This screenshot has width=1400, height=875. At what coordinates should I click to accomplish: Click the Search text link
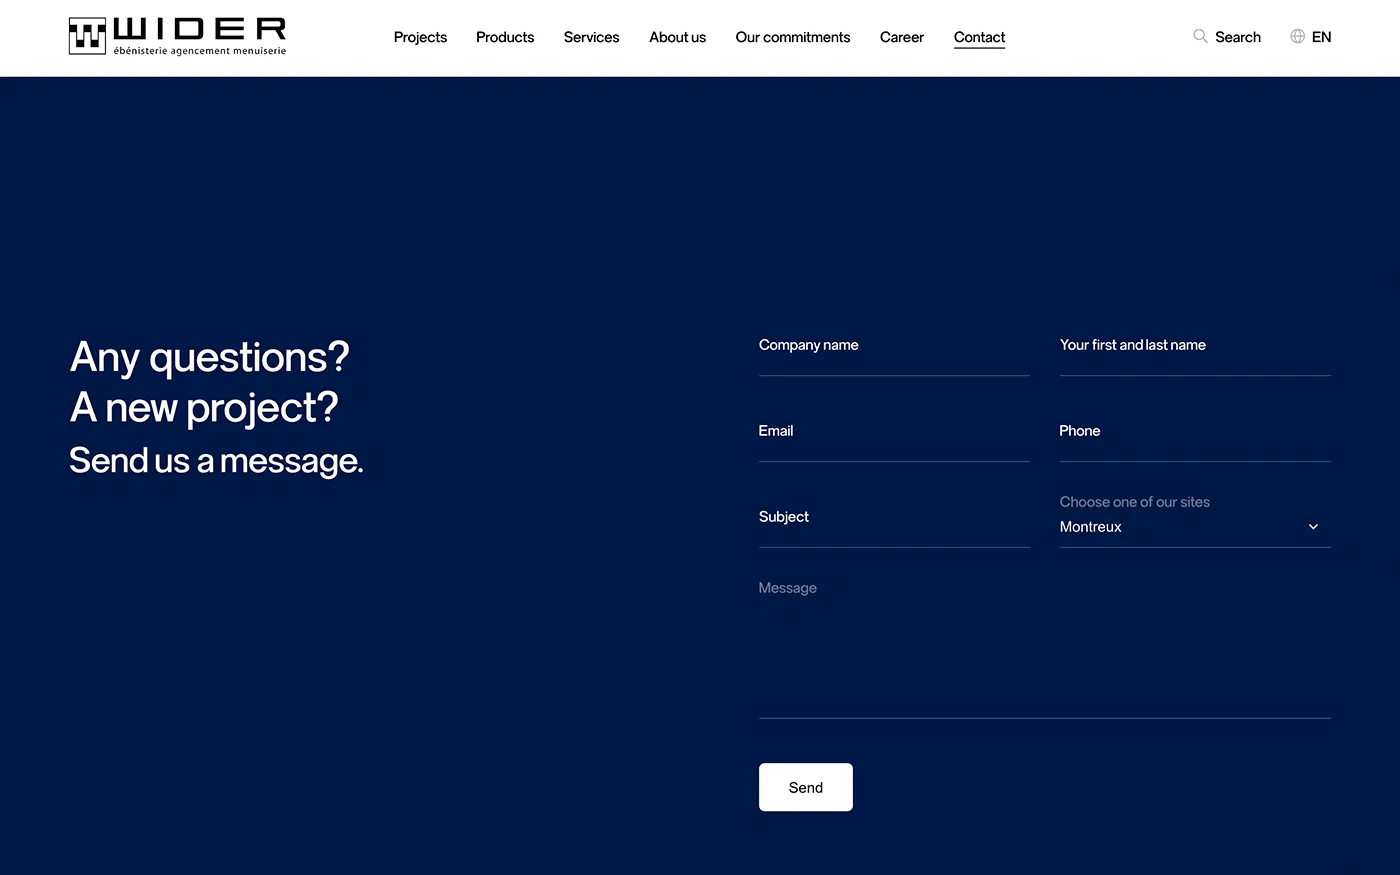(1238, 37)
